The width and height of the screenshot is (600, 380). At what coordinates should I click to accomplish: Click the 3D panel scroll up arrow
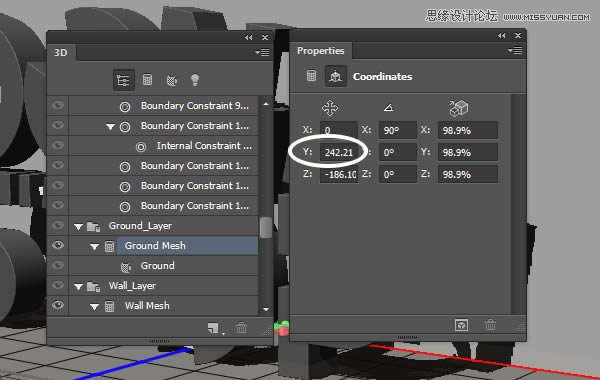click(x=266, y=104)
